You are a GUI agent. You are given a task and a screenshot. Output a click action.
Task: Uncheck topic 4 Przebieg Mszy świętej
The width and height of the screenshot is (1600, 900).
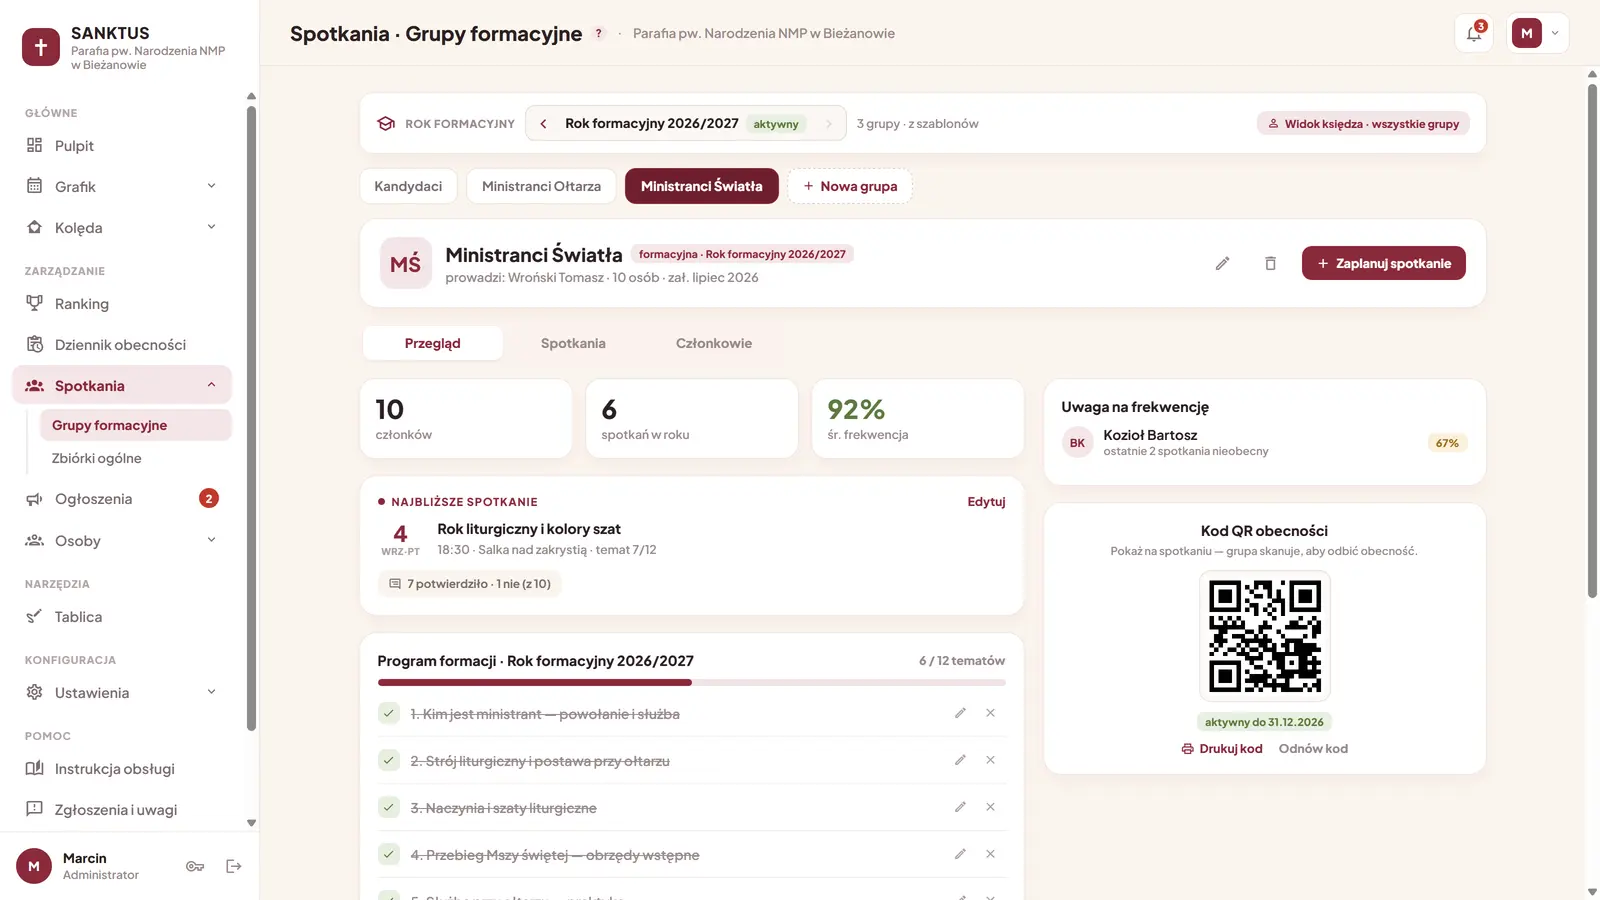(389, 854)
